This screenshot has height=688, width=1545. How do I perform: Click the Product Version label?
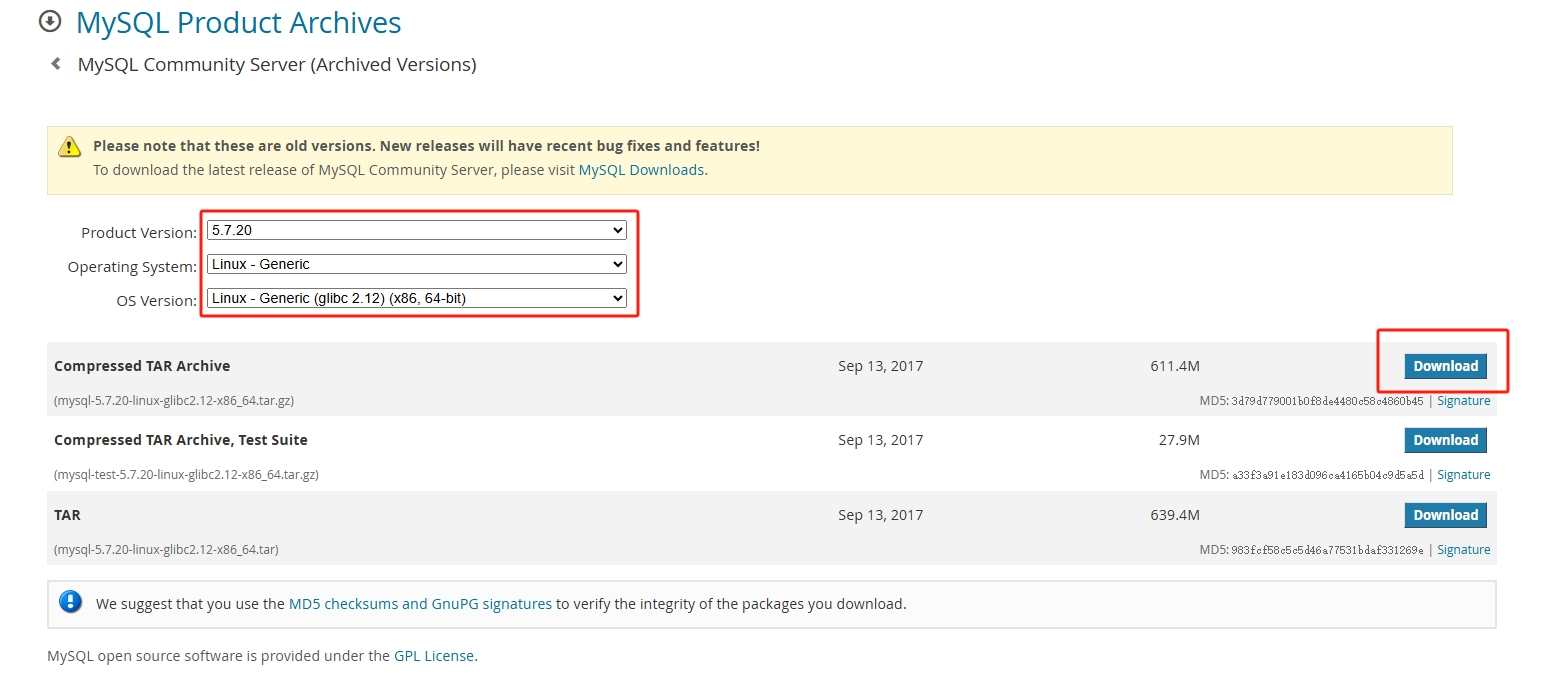(139, 232)
